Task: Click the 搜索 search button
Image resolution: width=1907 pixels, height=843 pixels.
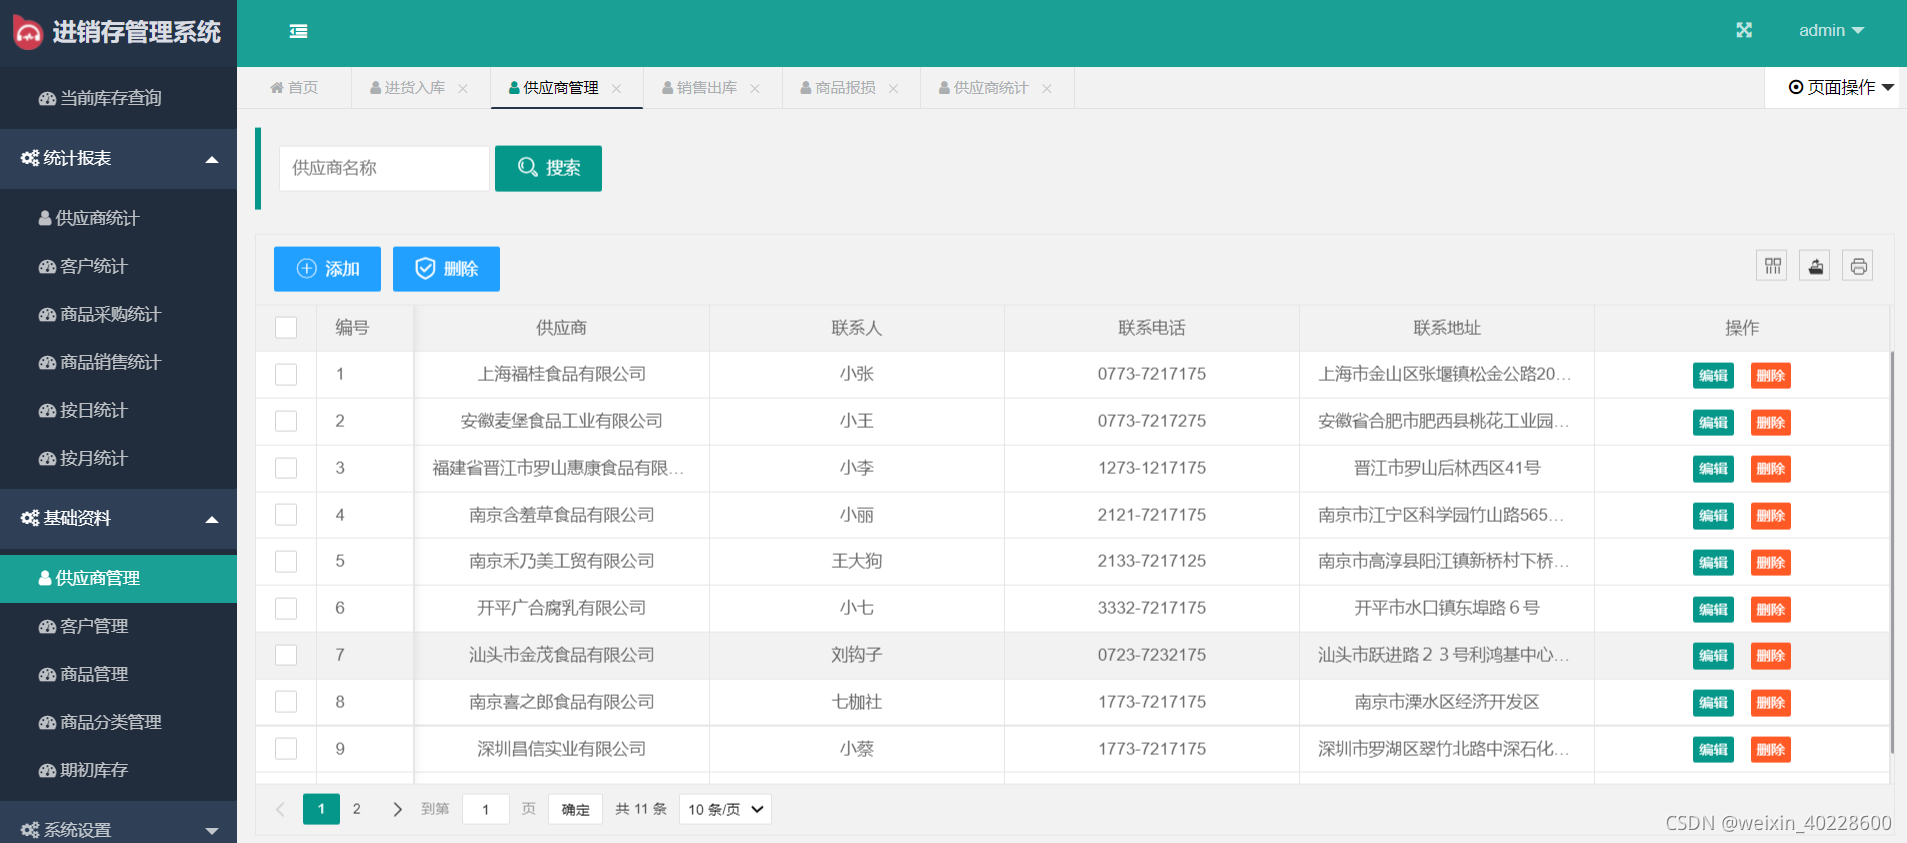Action: coord(548,168)
